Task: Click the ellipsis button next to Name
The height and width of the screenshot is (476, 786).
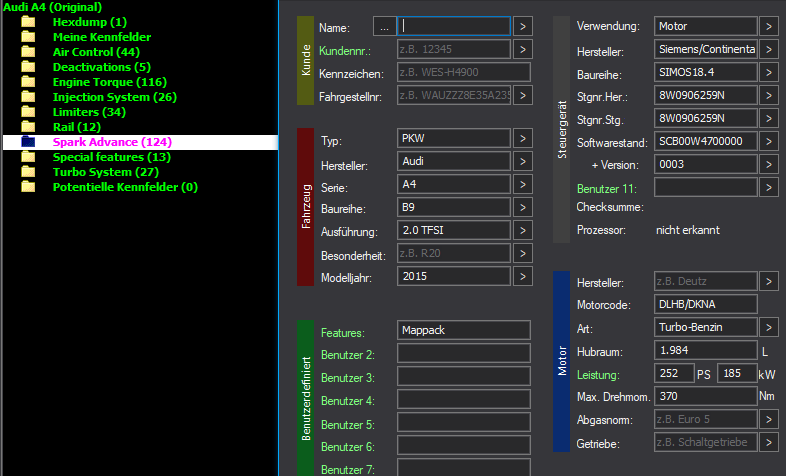Action: pos(384,27)
